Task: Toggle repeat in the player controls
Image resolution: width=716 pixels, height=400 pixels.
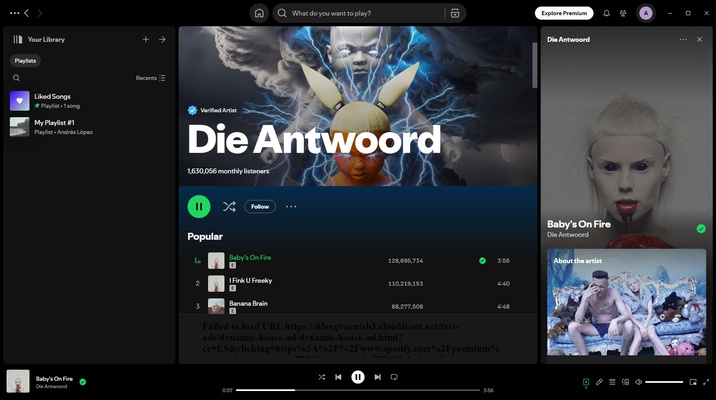Action: (x=394, y=377)
